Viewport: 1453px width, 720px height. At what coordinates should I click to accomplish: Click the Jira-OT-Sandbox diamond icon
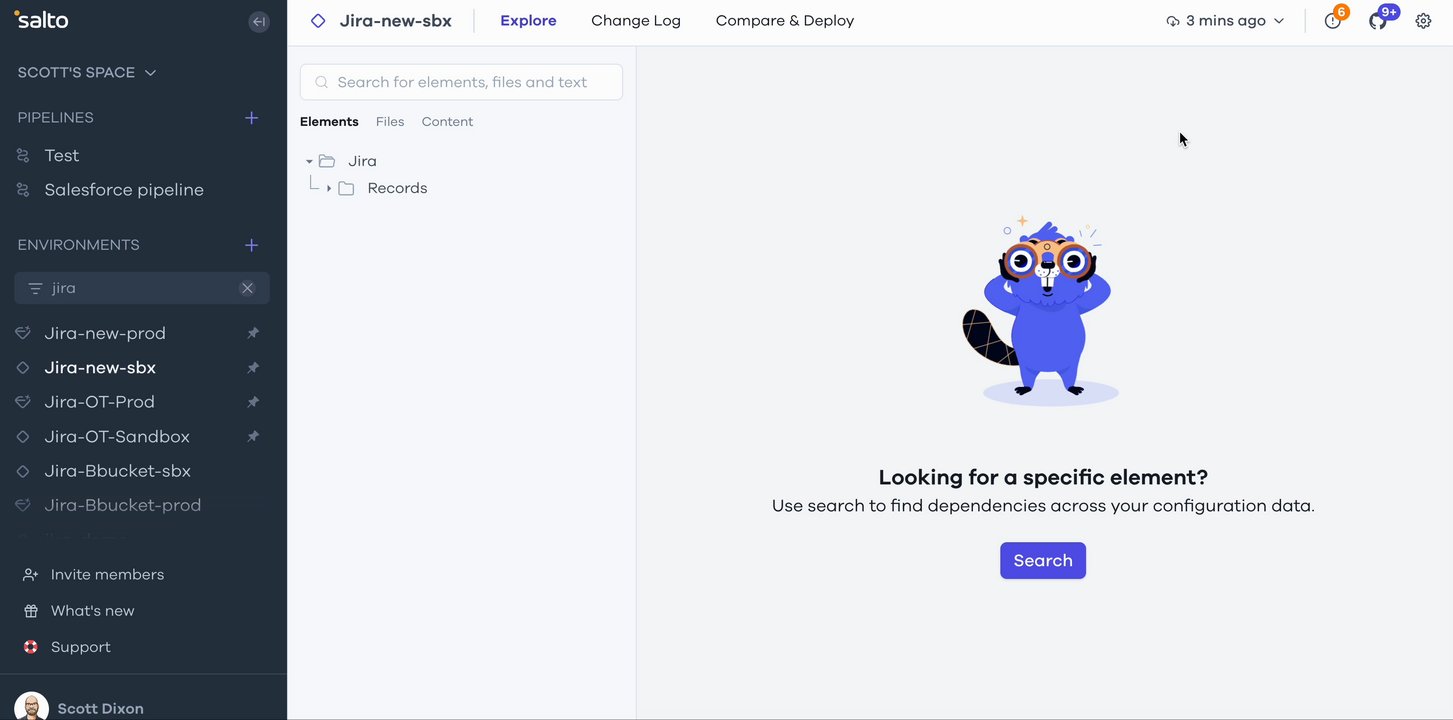pos(23,437)
